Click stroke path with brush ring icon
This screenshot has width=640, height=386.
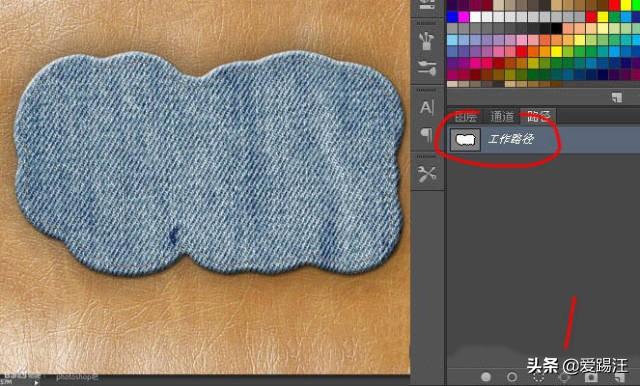pyautogui.click(x=512, y=377)
